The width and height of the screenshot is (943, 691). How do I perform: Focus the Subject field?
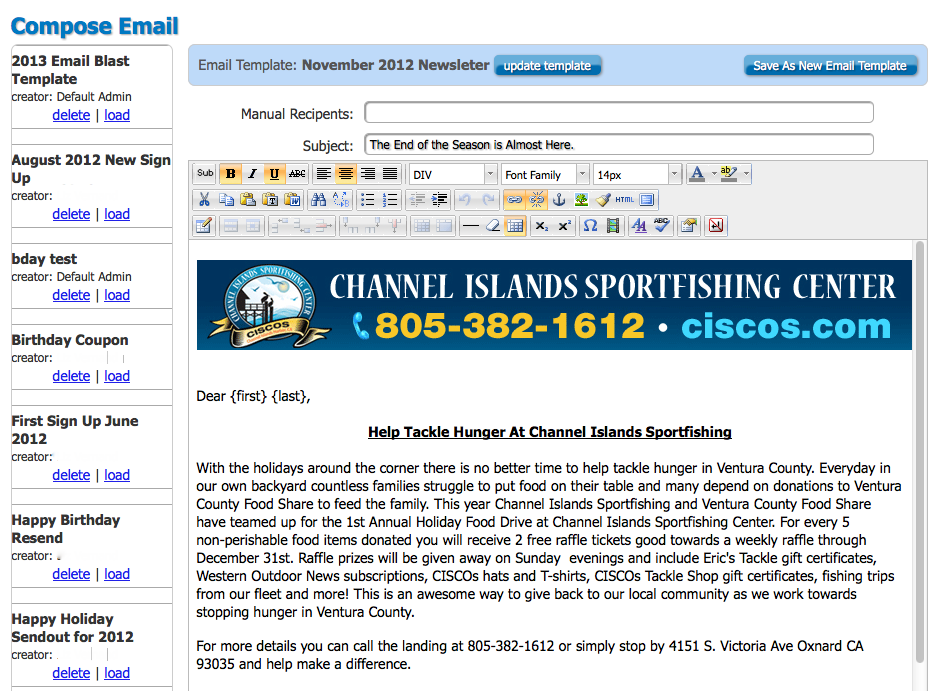tap(619, 144)
